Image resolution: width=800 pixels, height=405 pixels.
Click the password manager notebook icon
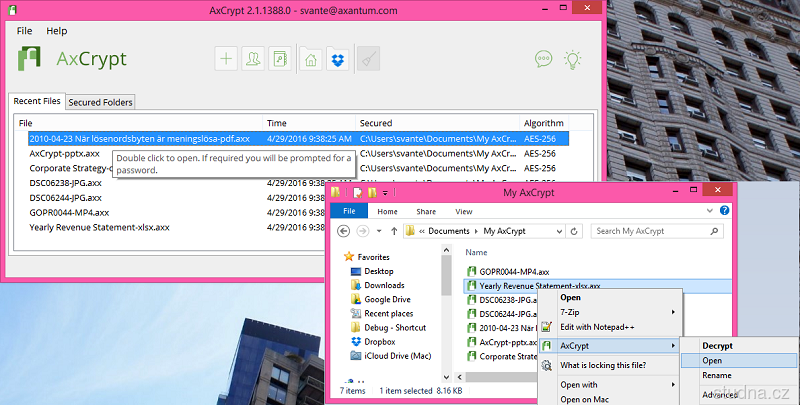click(x=279, y=59)
